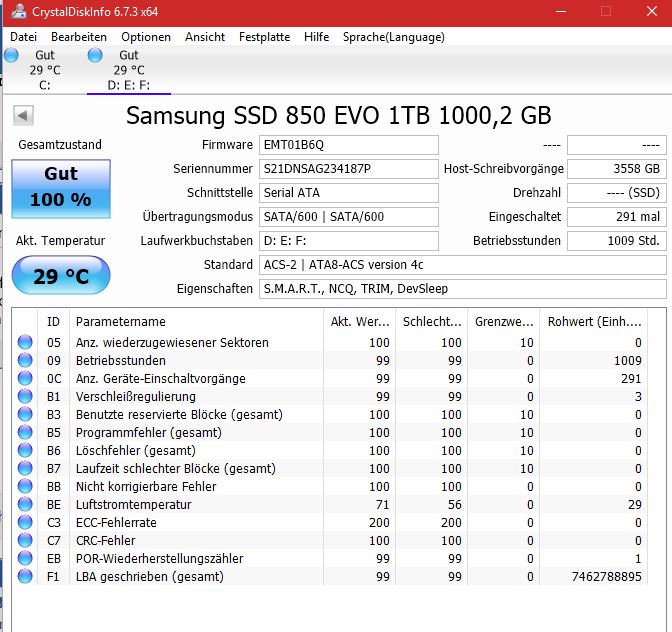Click status orb of attribute B3 row

[25, 414]
